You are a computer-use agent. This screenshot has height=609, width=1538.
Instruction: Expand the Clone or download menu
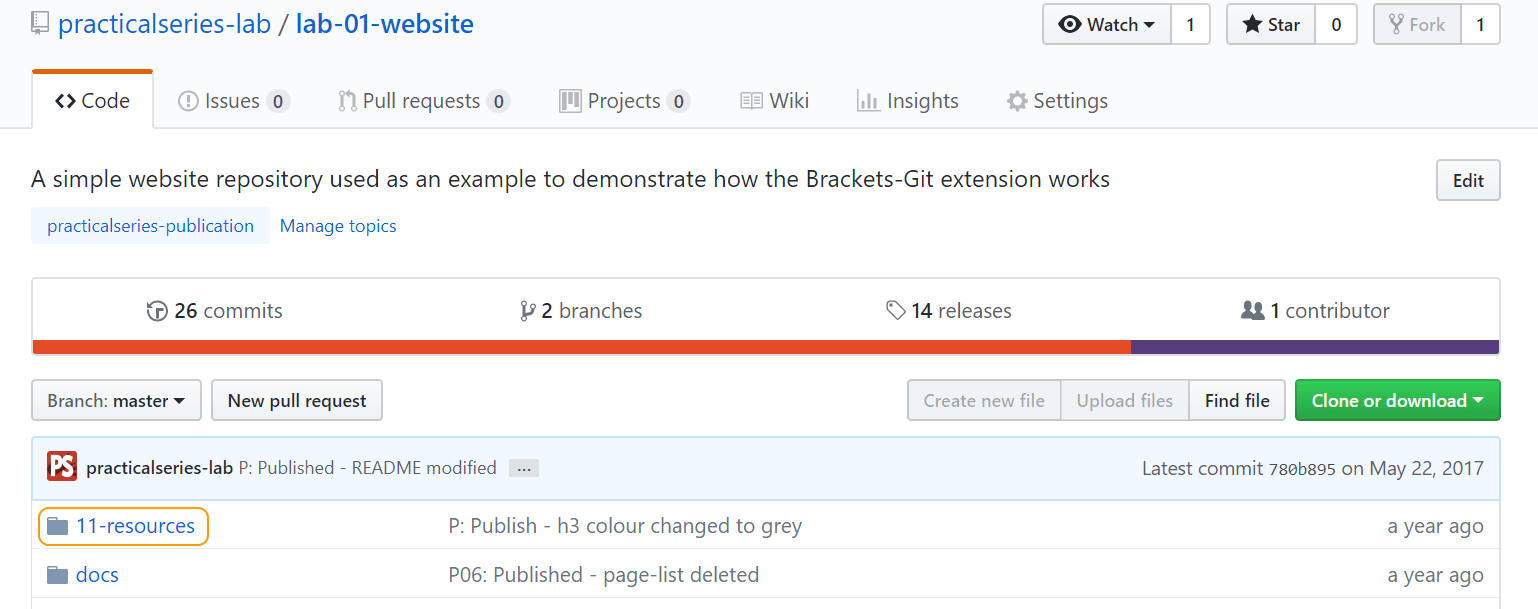(x=1397, y=400)
